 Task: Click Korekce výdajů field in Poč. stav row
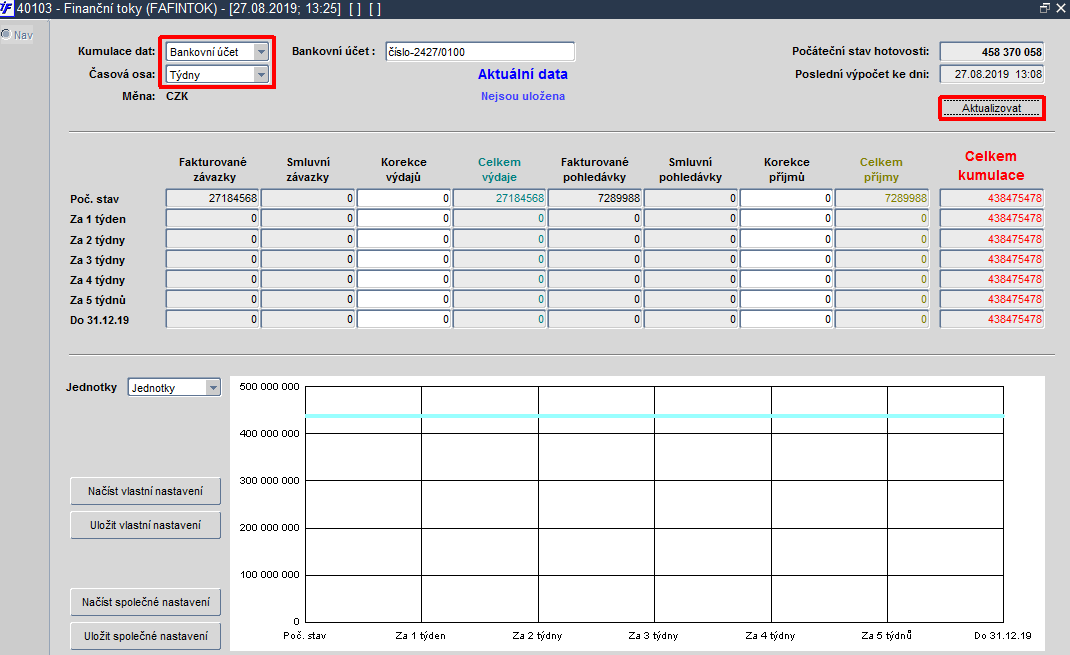click(403, 198)
